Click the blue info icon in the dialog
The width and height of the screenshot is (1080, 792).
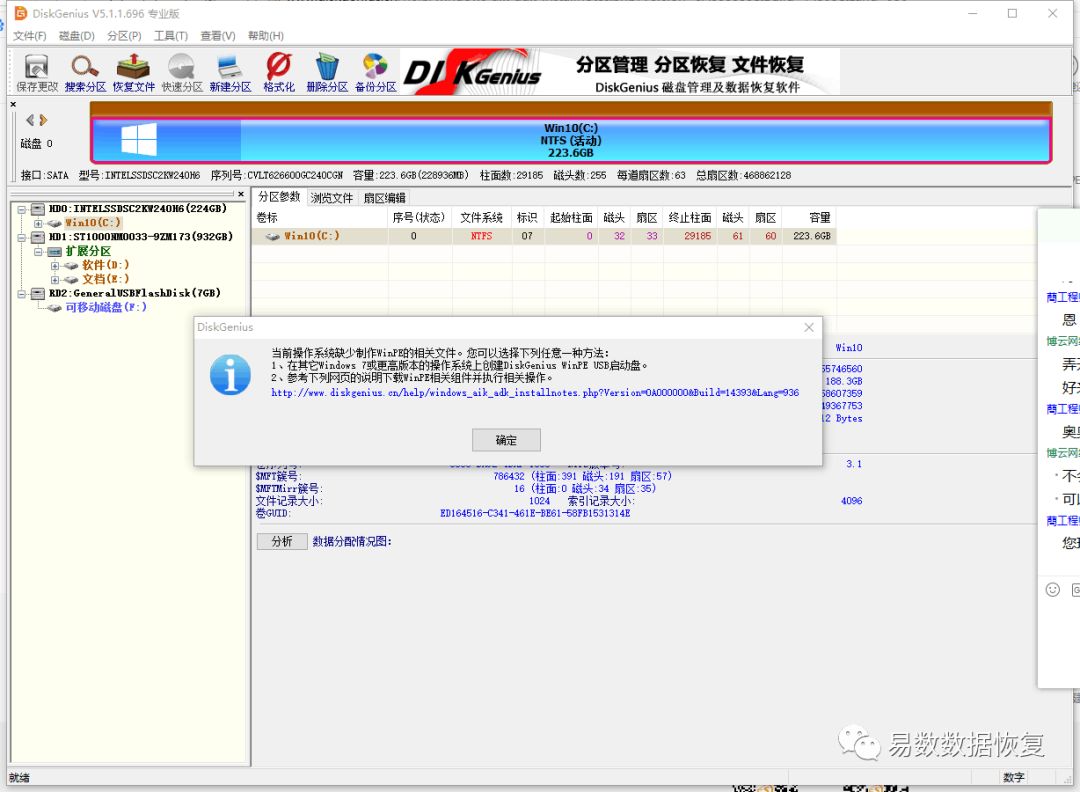point(230,375)
